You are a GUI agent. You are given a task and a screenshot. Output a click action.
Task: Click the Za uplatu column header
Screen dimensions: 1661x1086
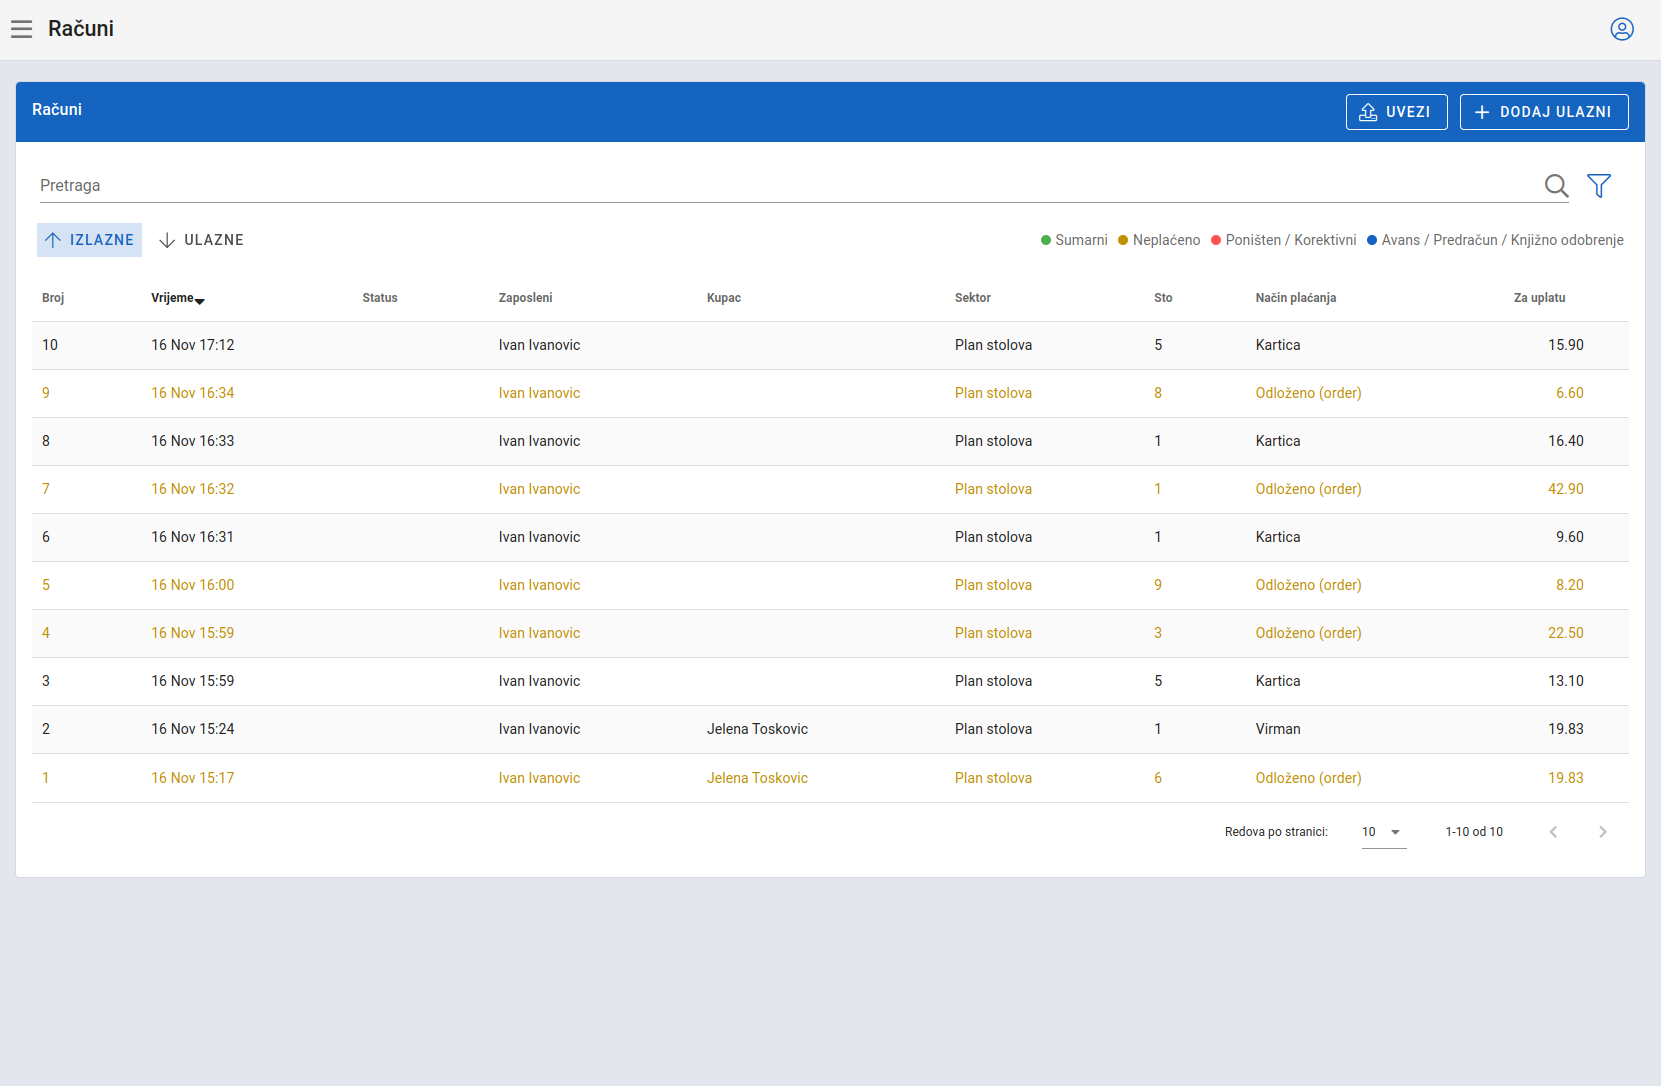pyautogui.click(x=1540, y=298)
